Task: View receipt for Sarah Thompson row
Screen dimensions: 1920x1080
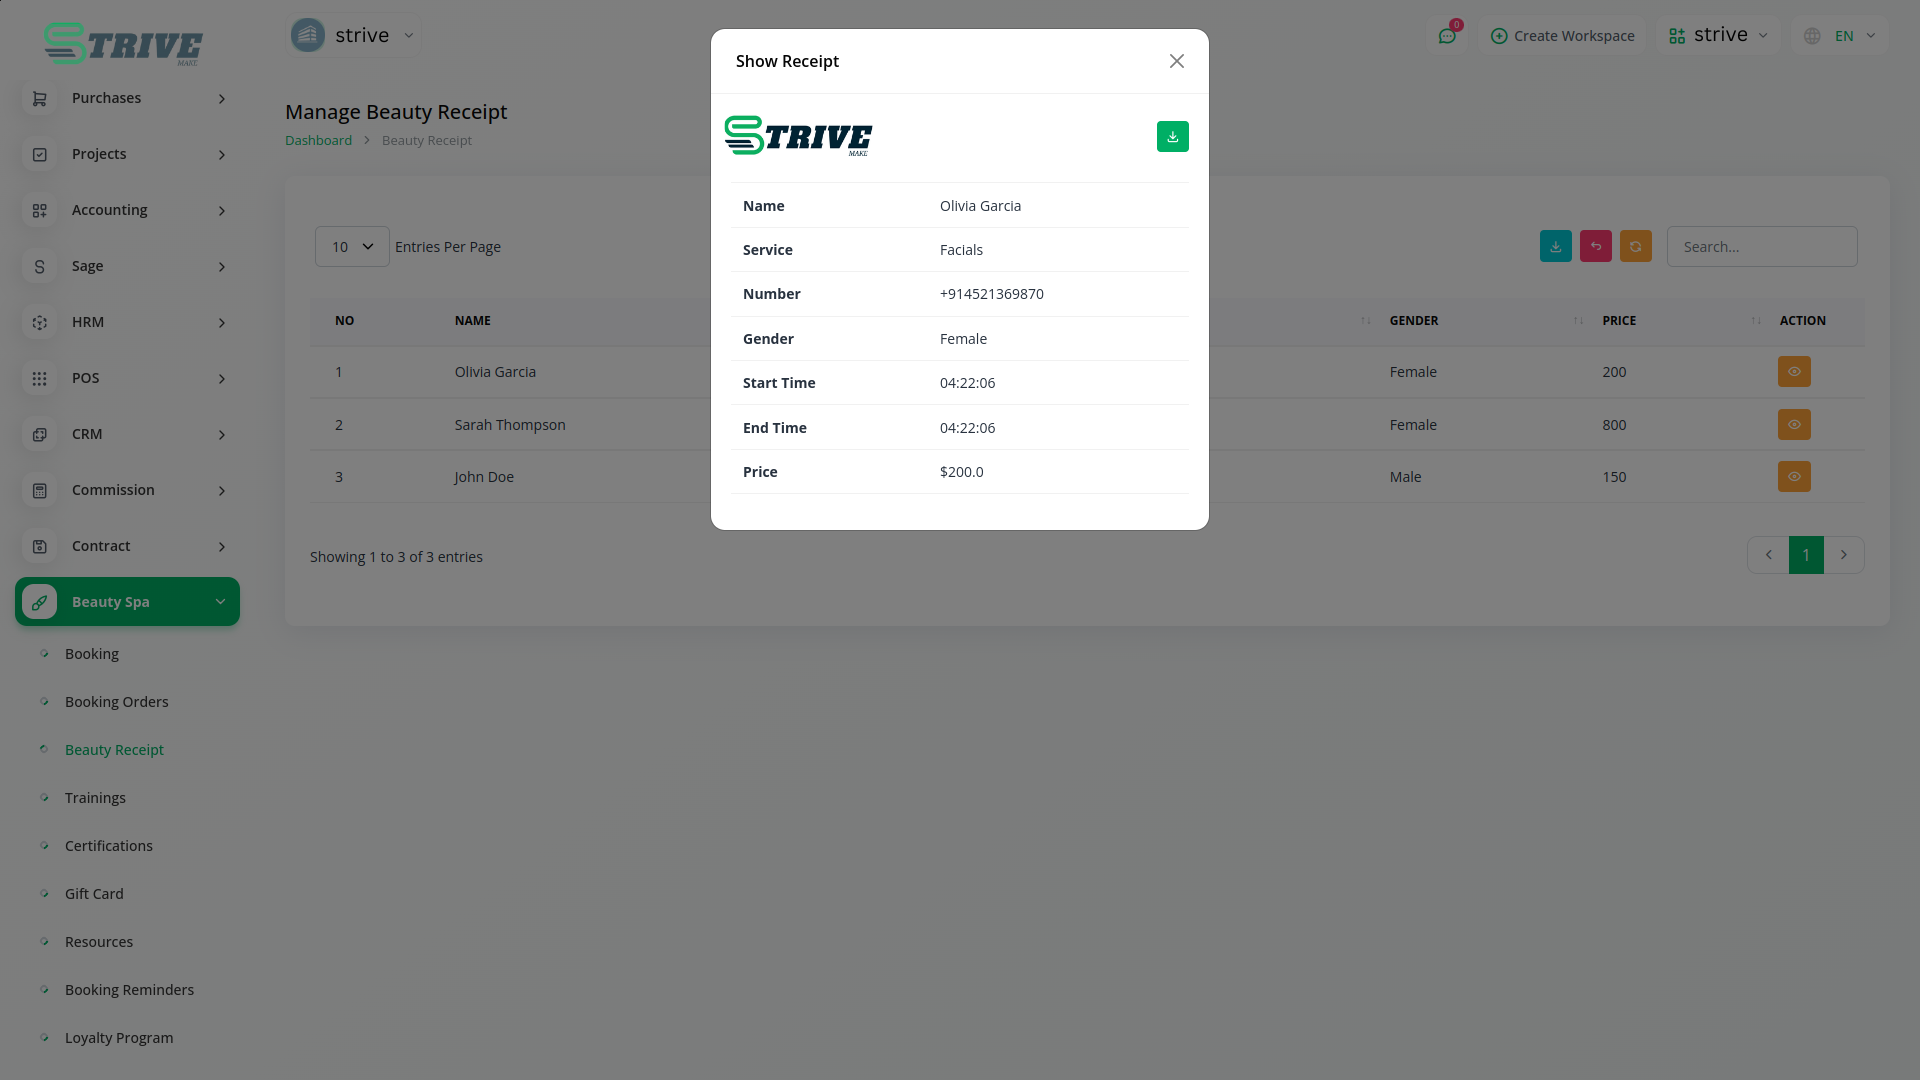Action: (x=1793, y=425)
